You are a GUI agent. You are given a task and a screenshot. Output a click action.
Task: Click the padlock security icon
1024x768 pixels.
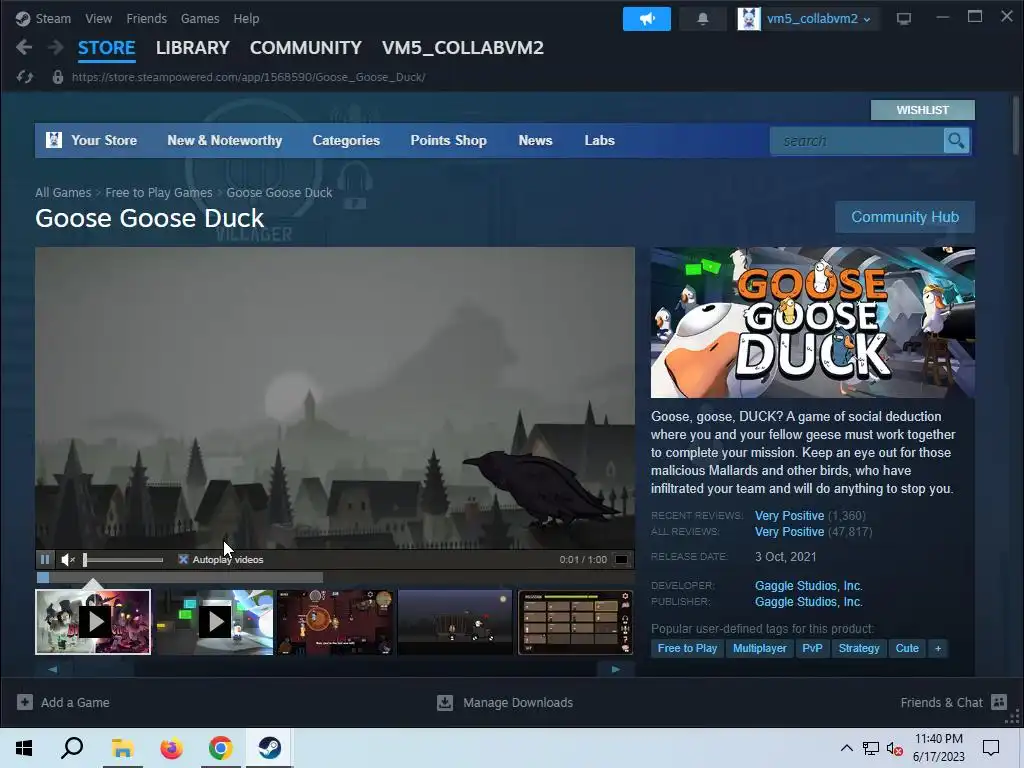[57, 77]
